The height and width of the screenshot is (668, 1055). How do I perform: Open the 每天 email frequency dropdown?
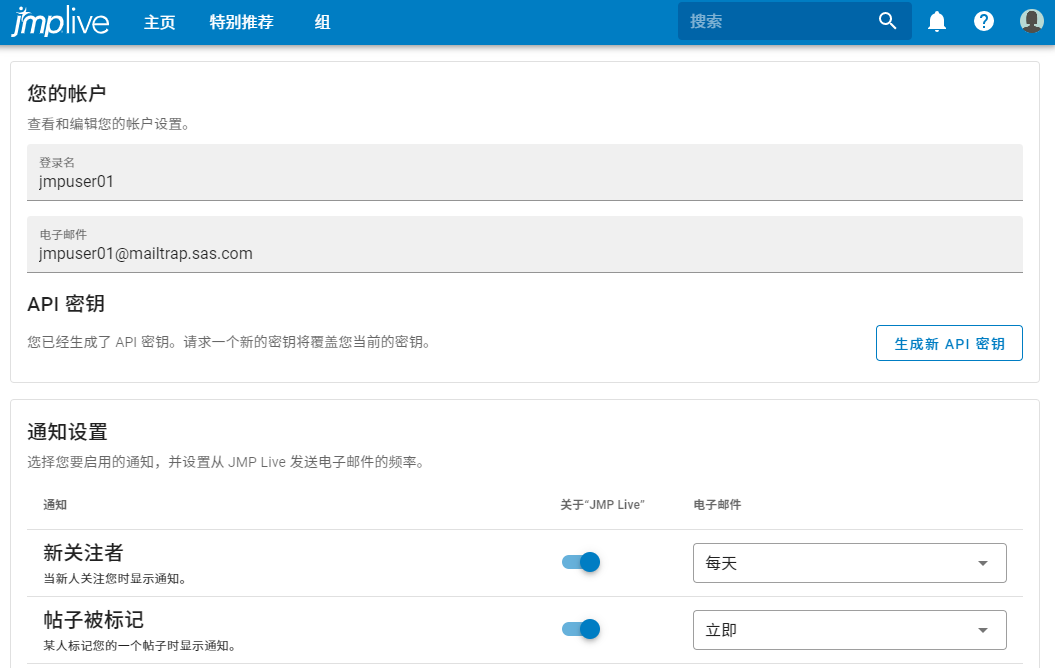[849, 562]
